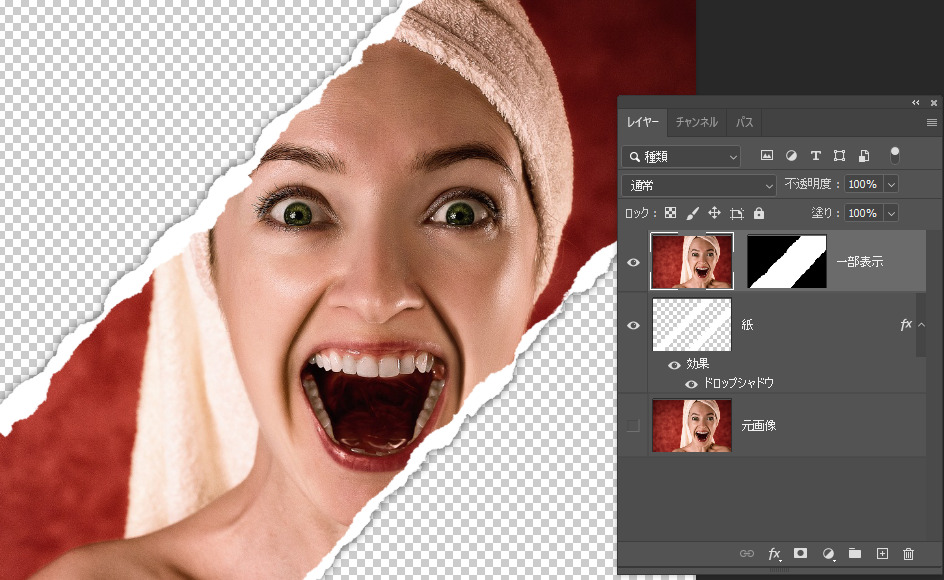This screenshot has width=944, height=580.
Task: Lock transparent pixels icon
Action: pyautogui.click(x=670, y=213)
